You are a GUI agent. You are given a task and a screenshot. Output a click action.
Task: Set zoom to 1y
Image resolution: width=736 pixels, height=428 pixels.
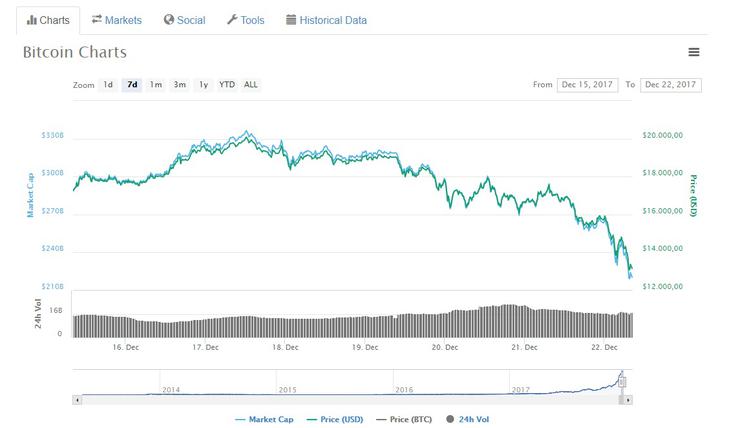[203, 84]
